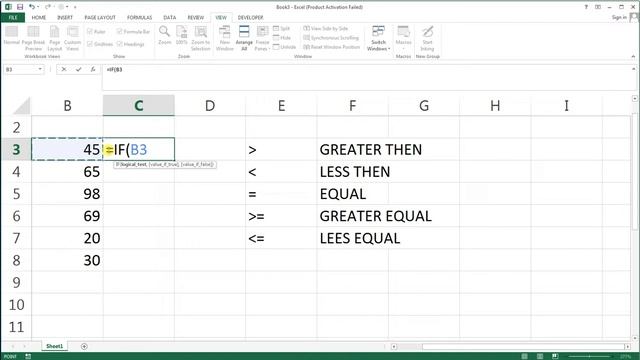The height and width of the screenshot is (360, 640).
Task: Click the >= operator cell
Action: pyautogui.click(x=281, y=216)
